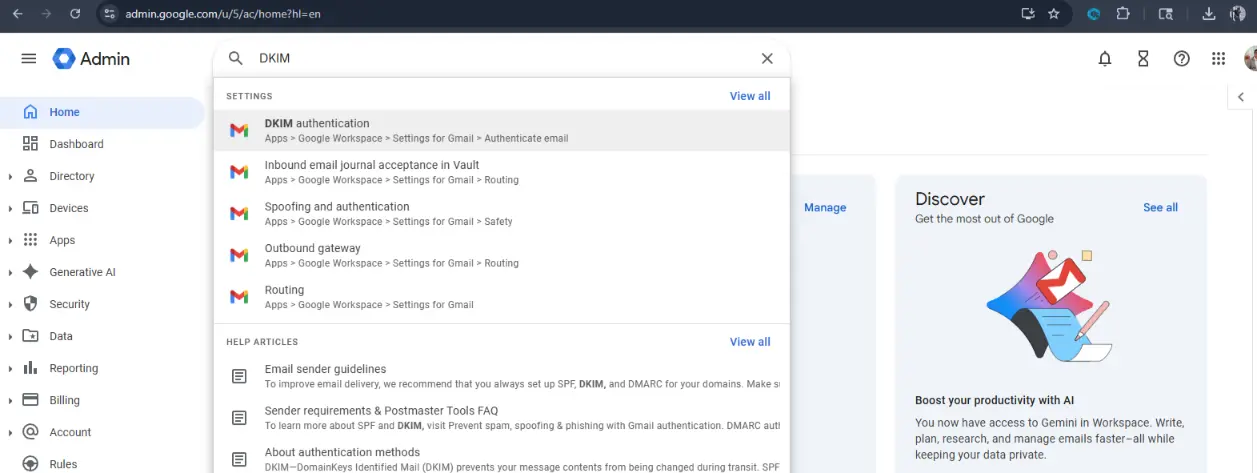The height and width of the screenshot is (473, 1257).
Task: Click Gmail icon beside Spoofing and authentication
Action: click(239, 213)
